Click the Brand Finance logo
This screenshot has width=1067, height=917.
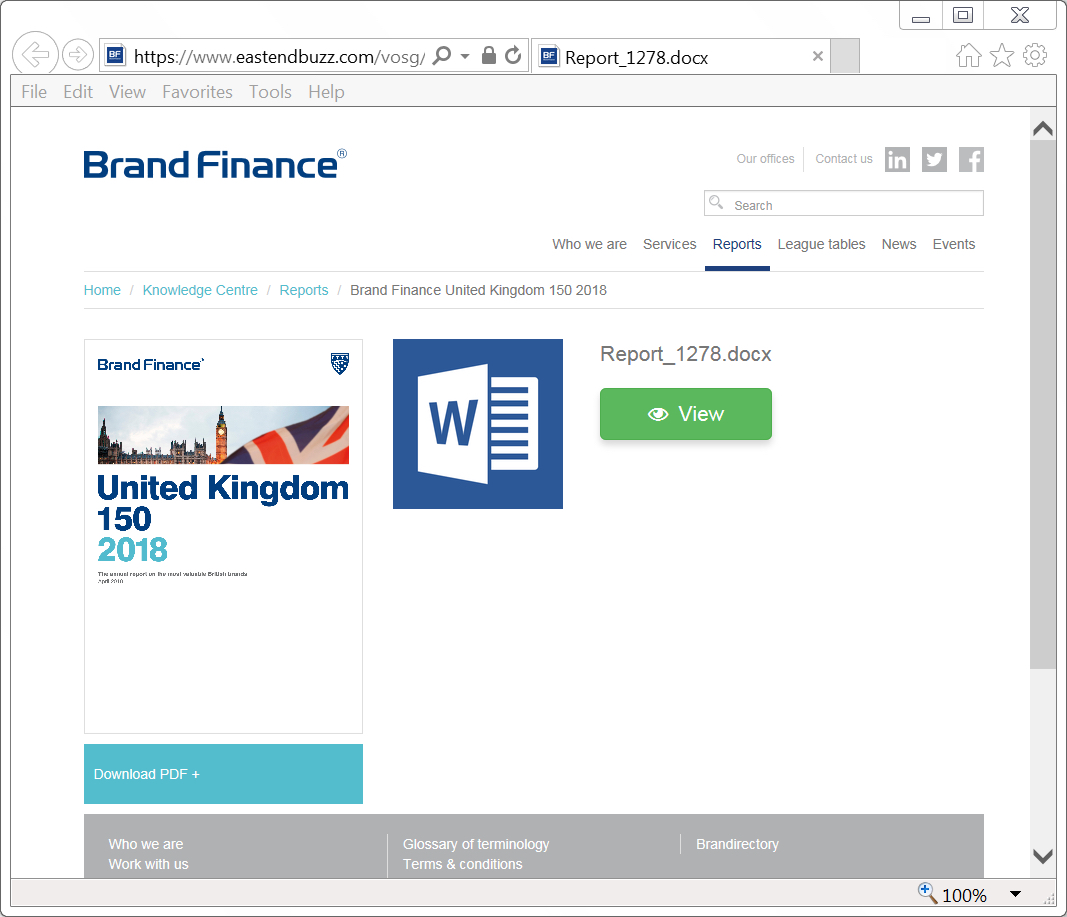(215, 164)
